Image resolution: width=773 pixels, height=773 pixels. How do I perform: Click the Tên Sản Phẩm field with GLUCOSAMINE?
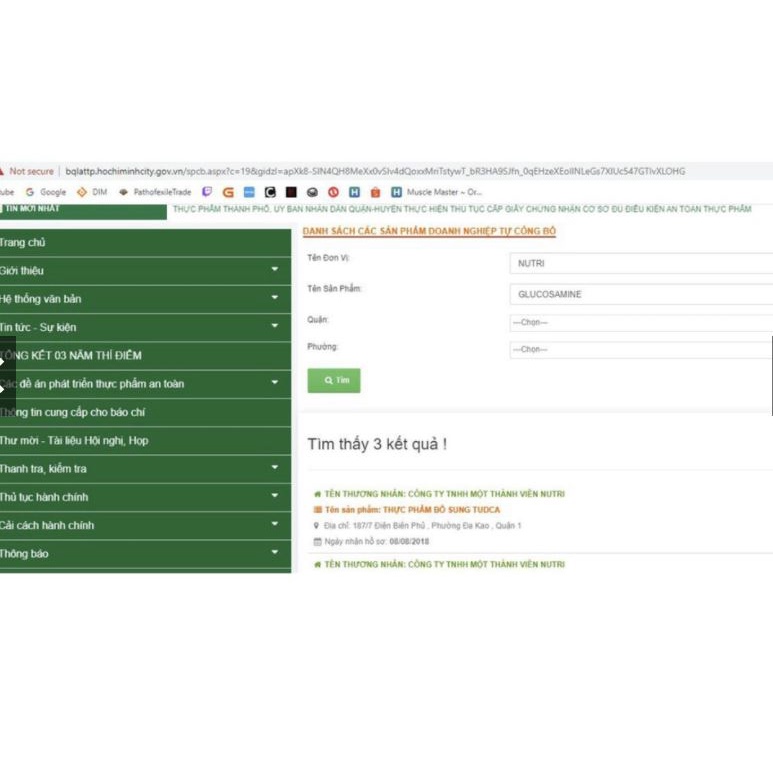point(640,295)
